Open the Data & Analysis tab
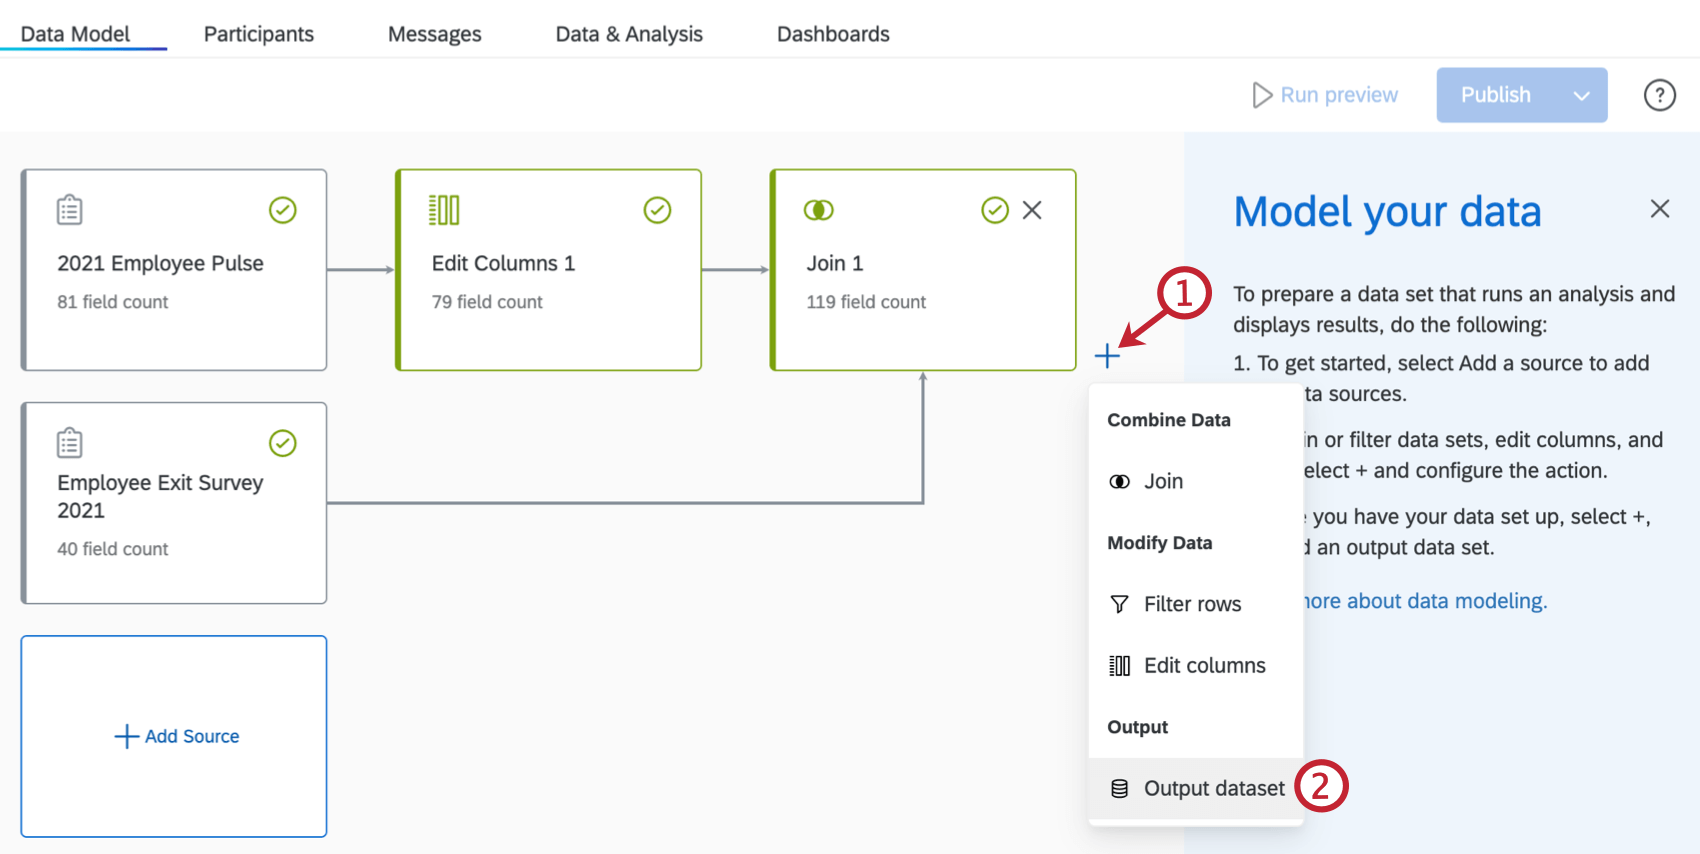The height and width of the screenshot is (854, 1700). (629, 34)
